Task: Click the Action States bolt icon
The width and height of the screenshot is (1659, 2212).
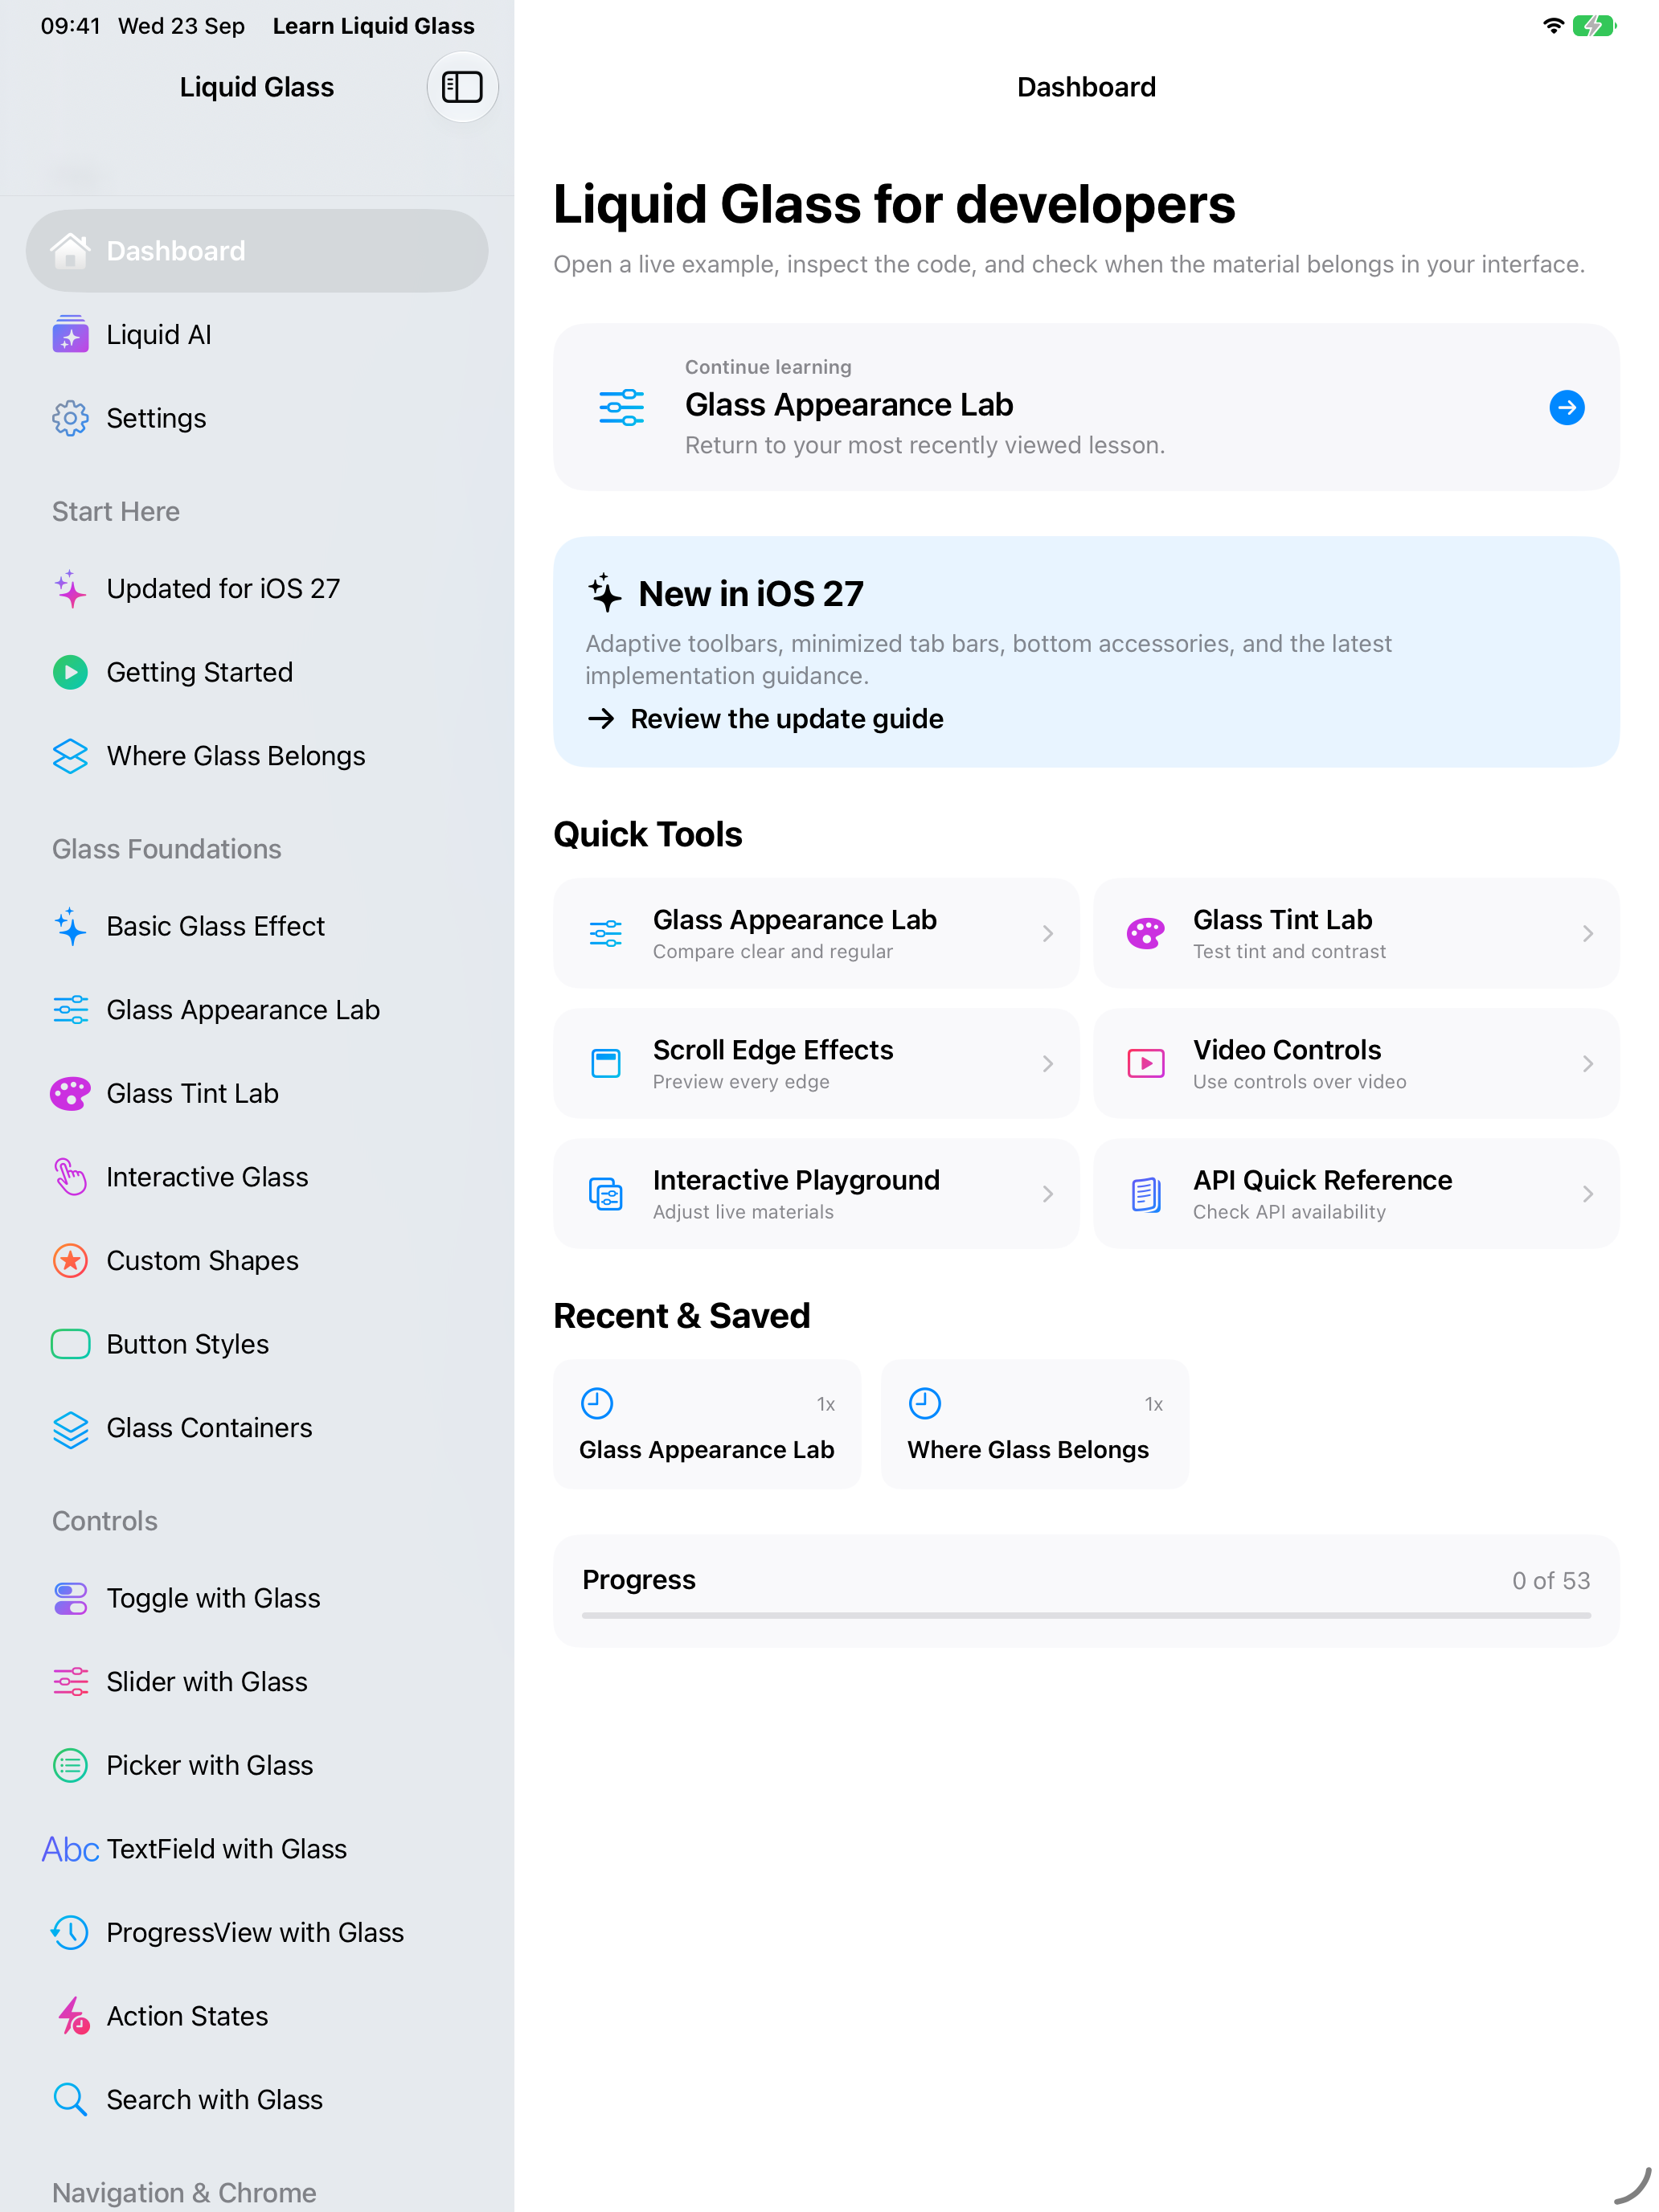Action: [72, 2017]
